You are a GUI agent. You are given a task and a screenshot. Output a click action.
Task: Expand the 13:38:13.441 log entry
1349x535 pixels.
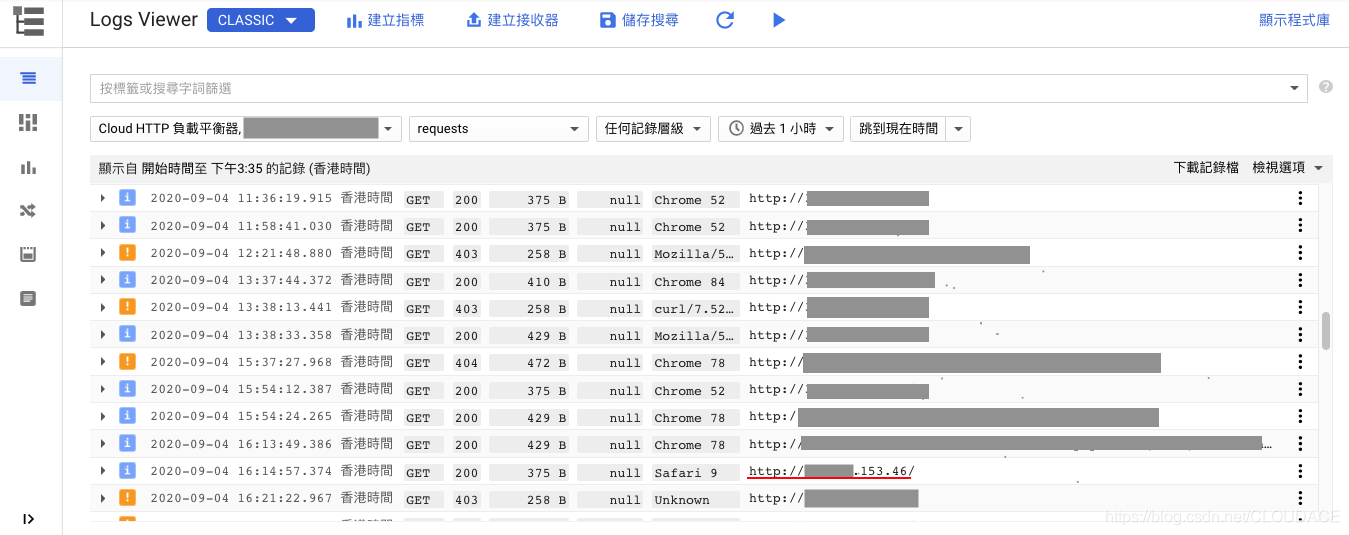[102, 308]
